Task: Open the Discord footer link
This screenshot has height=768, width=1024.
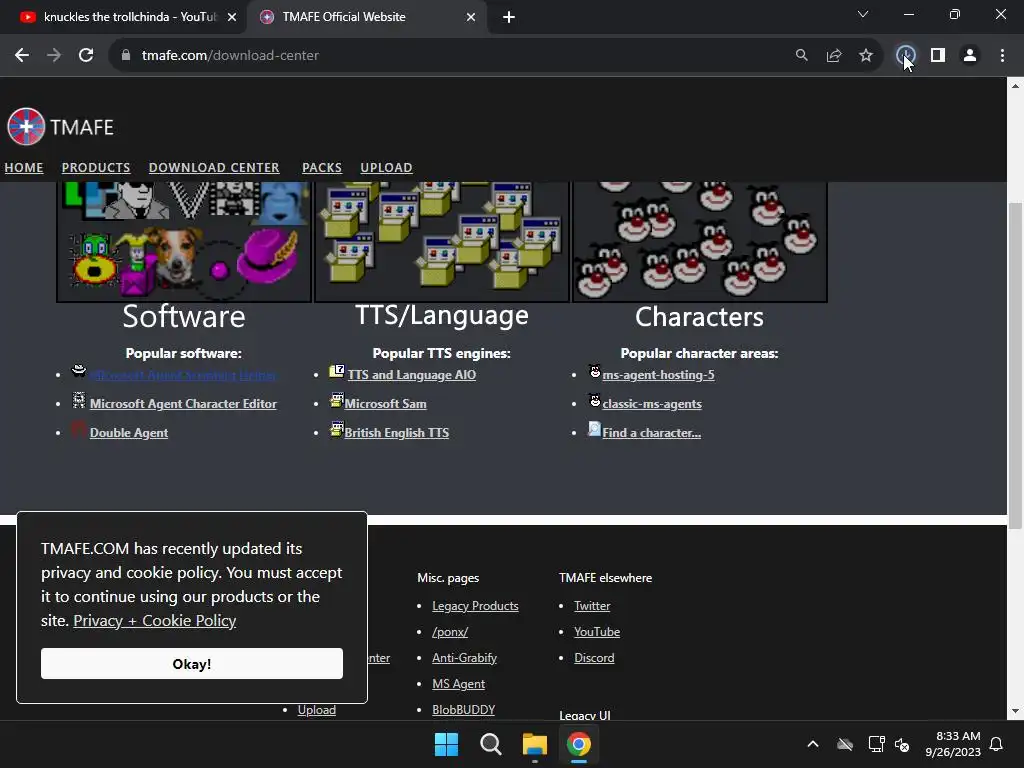Action: coord(594,658)
